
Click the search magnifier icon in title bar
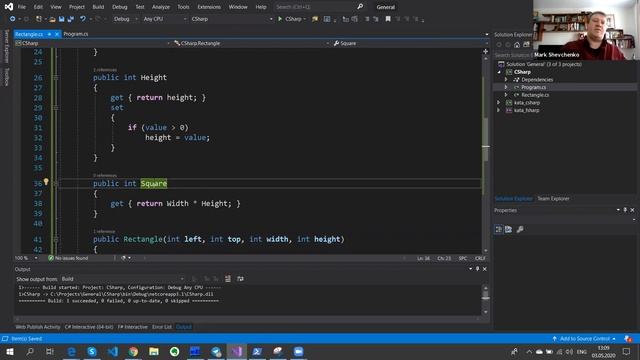(x=360, y=7)
